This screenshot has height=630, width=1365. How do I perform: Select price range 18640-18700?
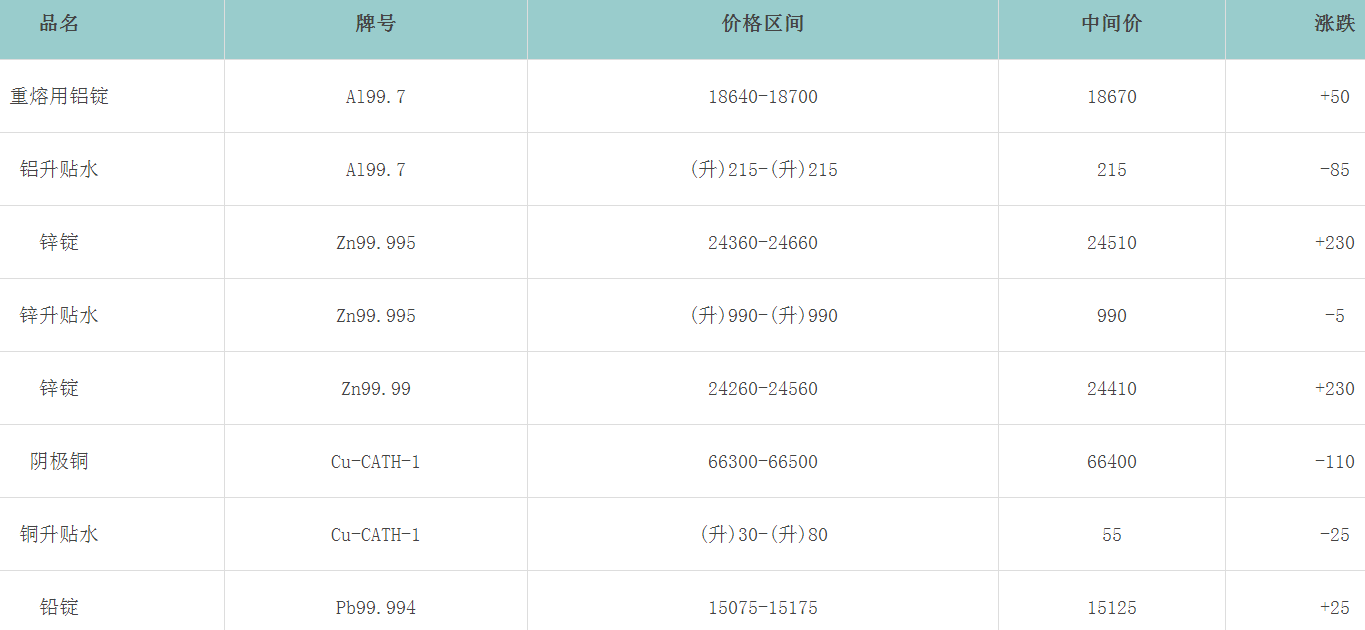coord(762,97)
